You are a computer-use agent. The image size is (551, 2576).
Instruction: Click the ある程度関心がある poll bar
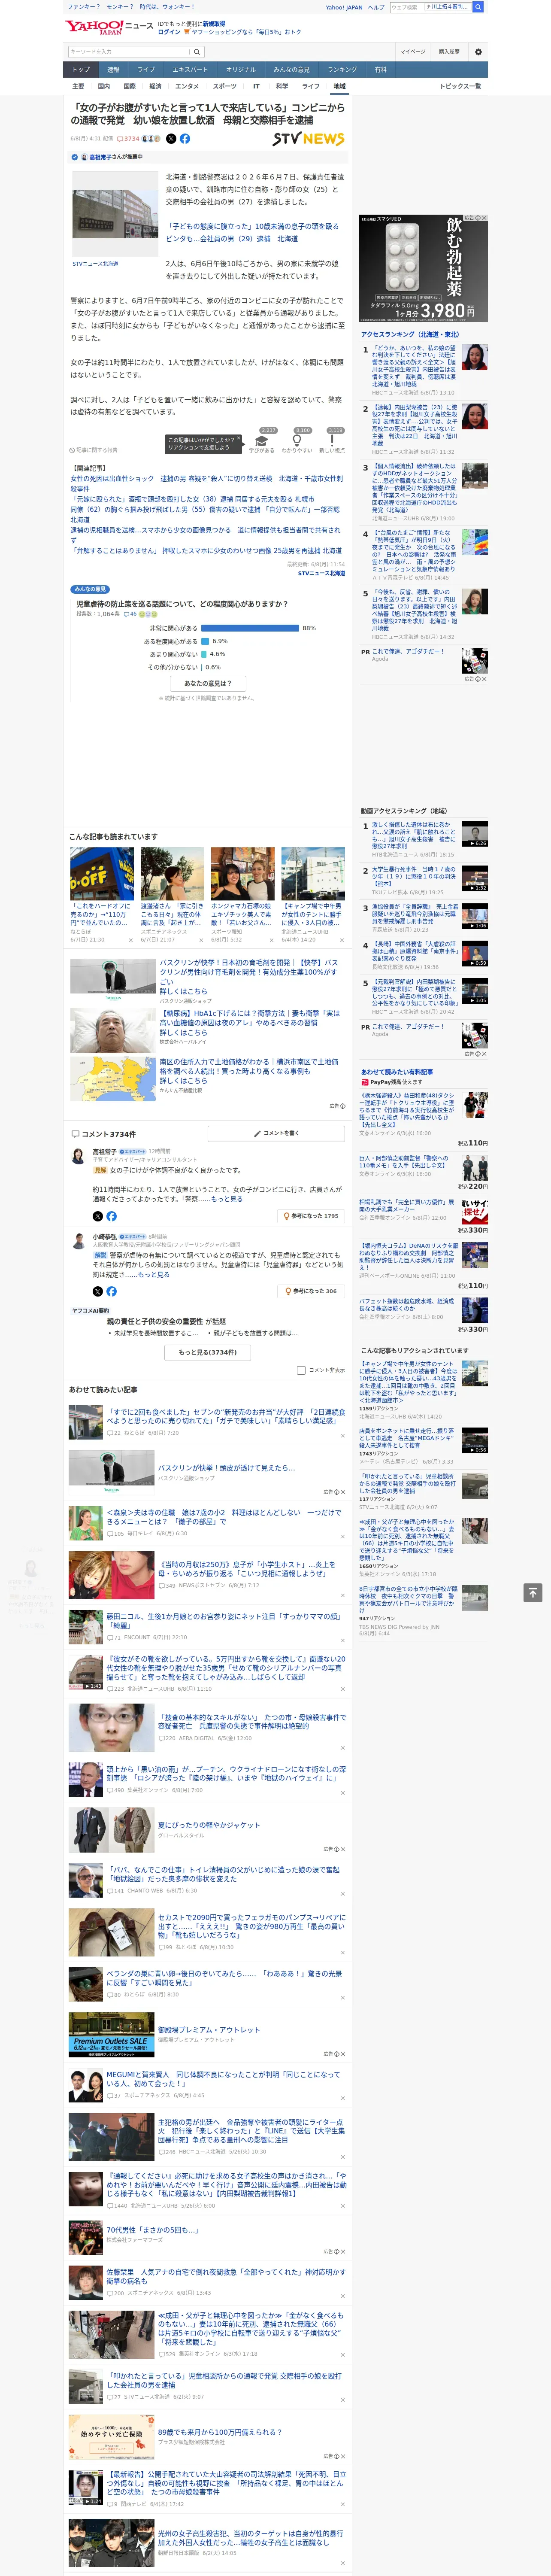point(205,641)
